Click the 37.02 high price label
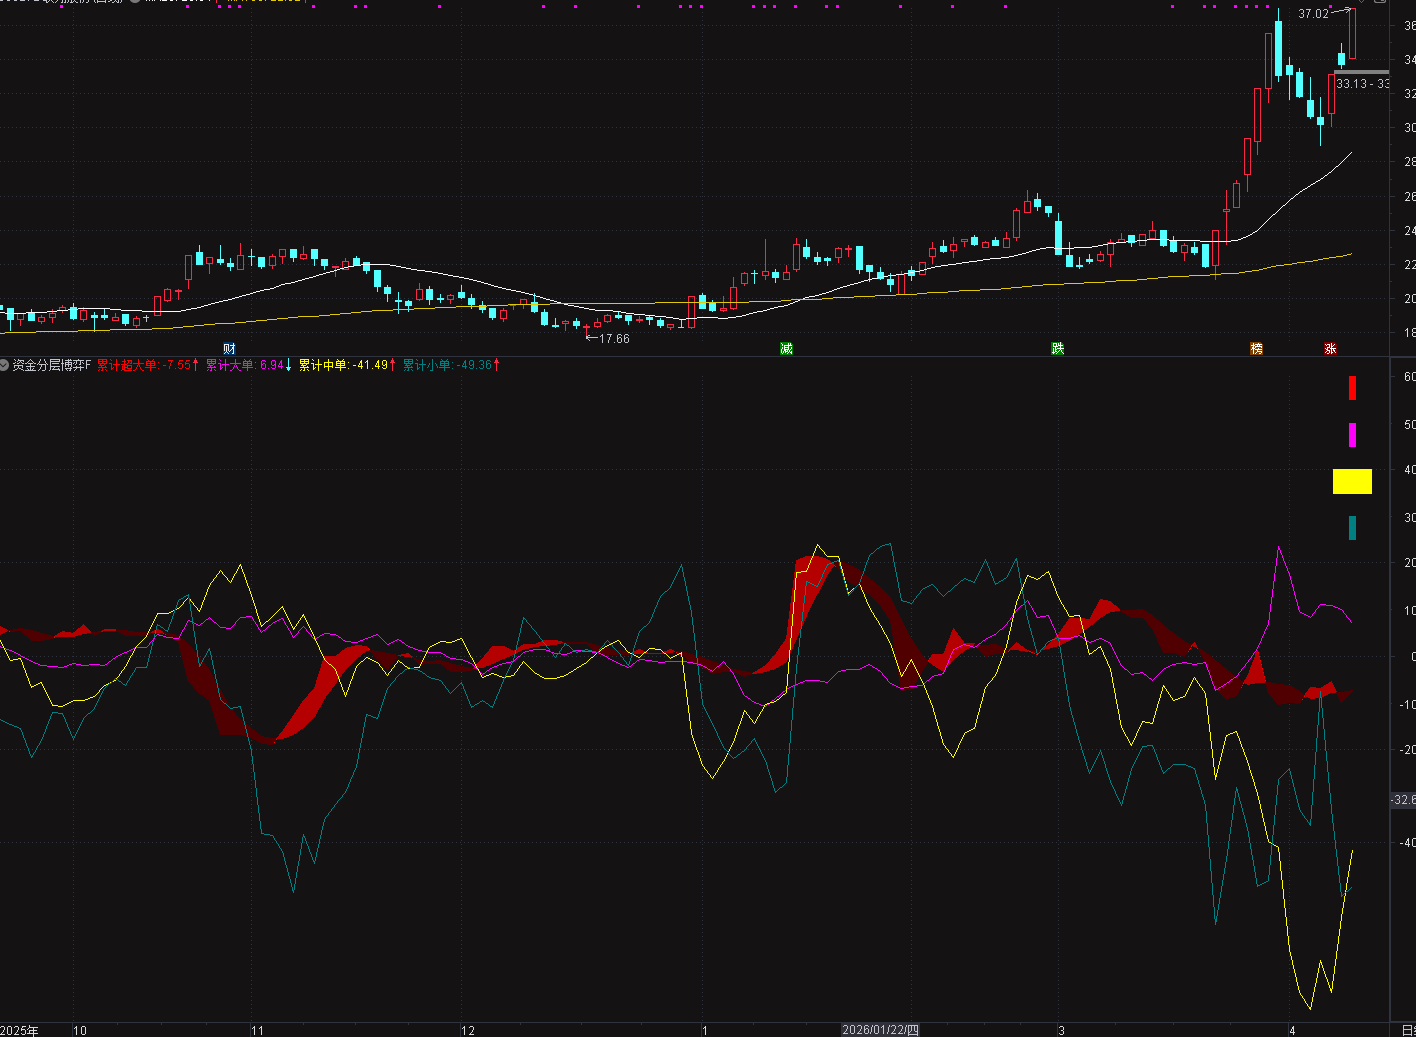 coord(1313,14)
